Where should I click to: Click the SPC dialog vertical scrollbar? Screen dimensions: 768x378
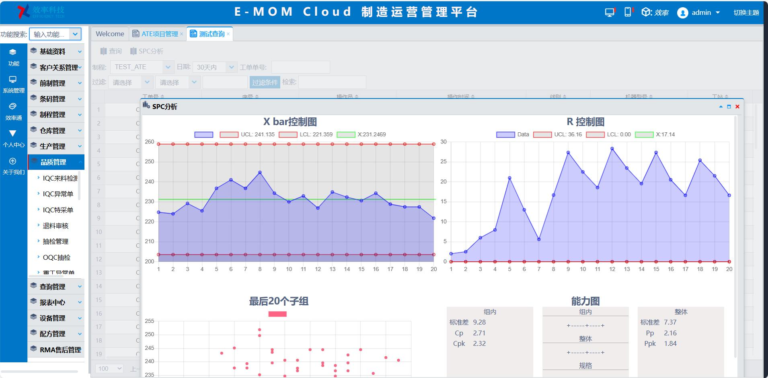pos(736,235)
